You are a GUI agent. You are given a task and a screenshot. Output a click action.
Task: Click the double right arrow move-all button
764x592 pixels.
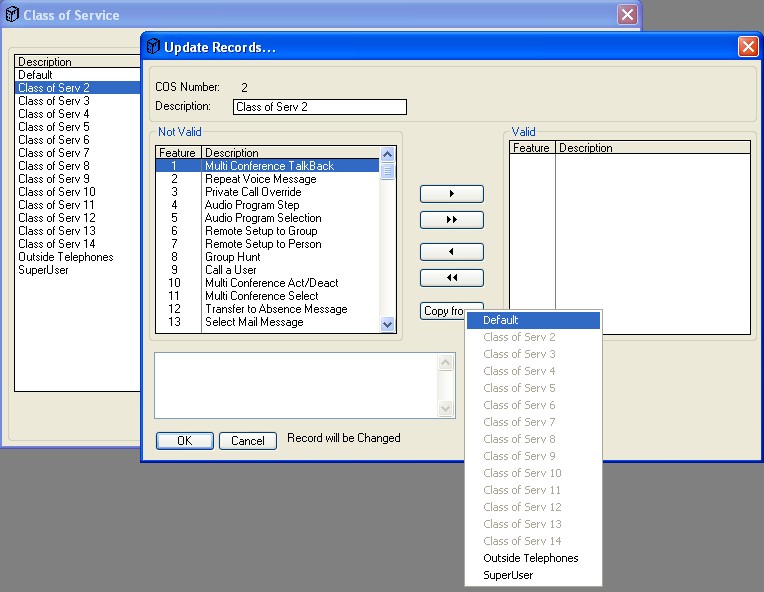point(451,220)
